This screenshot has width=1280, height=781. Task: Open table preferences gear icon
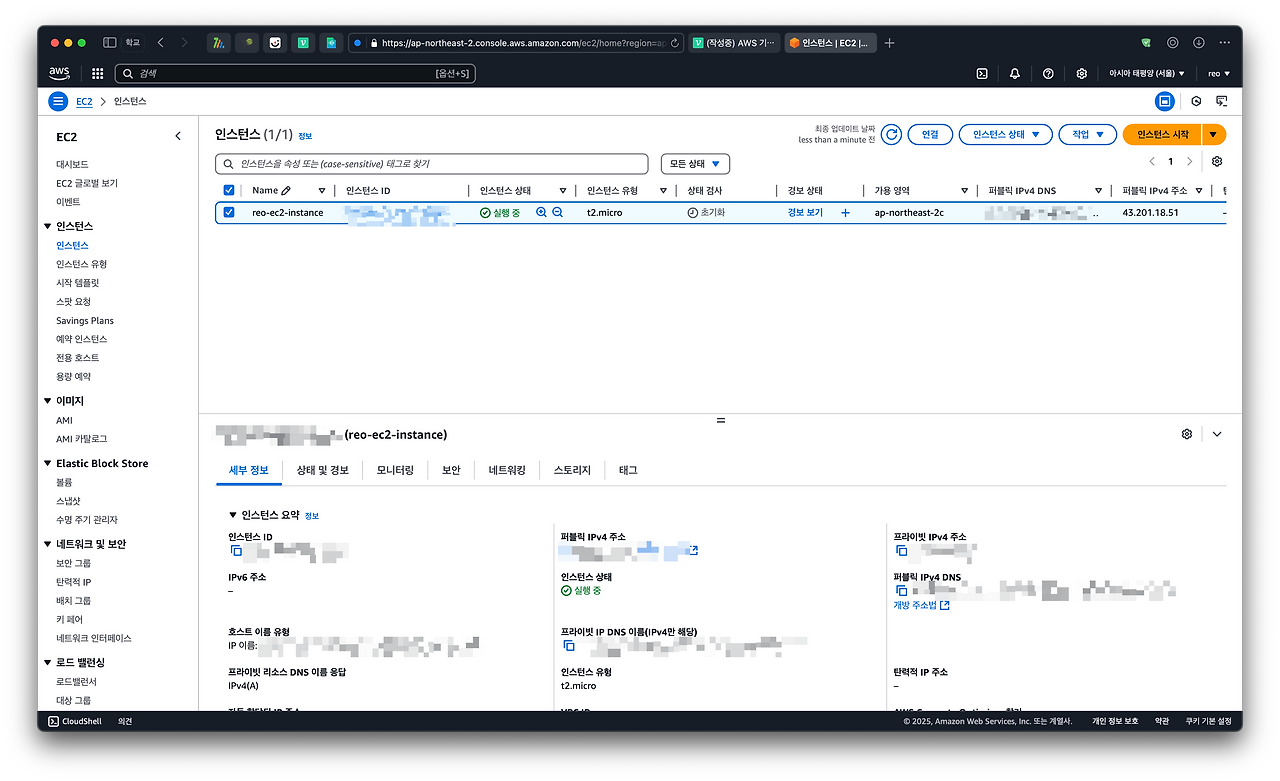click(x=1217, y=161)
